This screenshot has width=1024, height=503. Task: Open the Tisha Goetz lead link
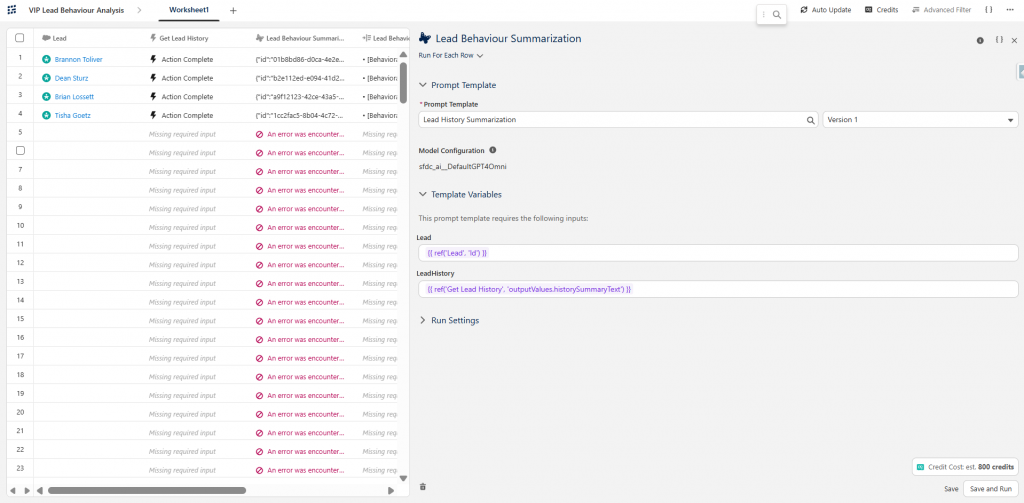pyautogui.click(x=72, y=115)
